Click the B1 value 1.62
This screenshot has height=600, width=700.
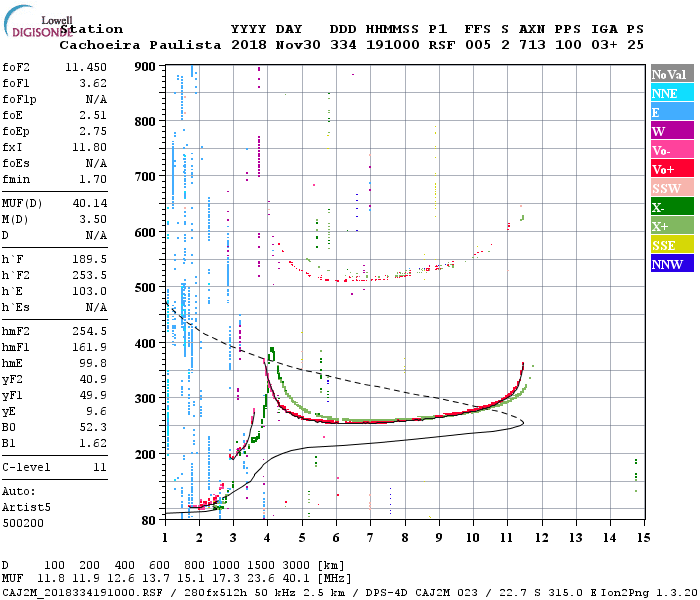coord(93,443)
